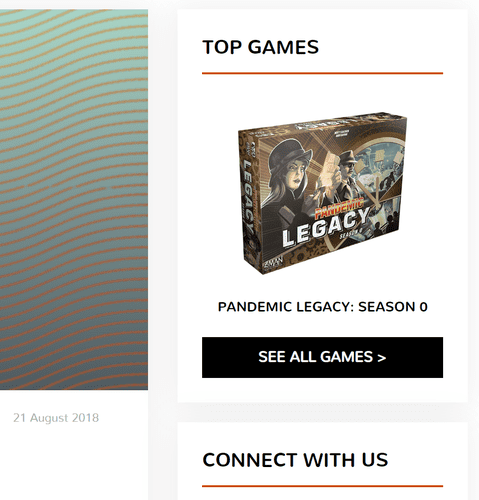This screenshot has height=500, width=479.
Task: Click the TOP GAMES heading
Action: click(260, 47)
